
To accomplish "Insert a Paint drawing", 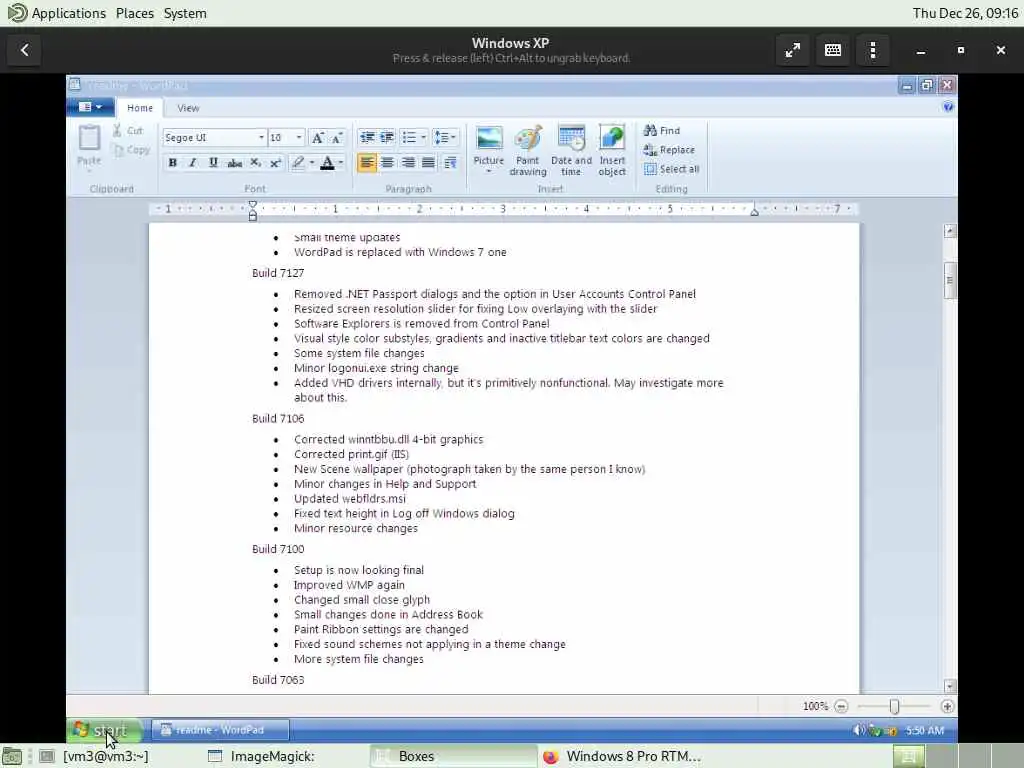I will tap(528, 150).
